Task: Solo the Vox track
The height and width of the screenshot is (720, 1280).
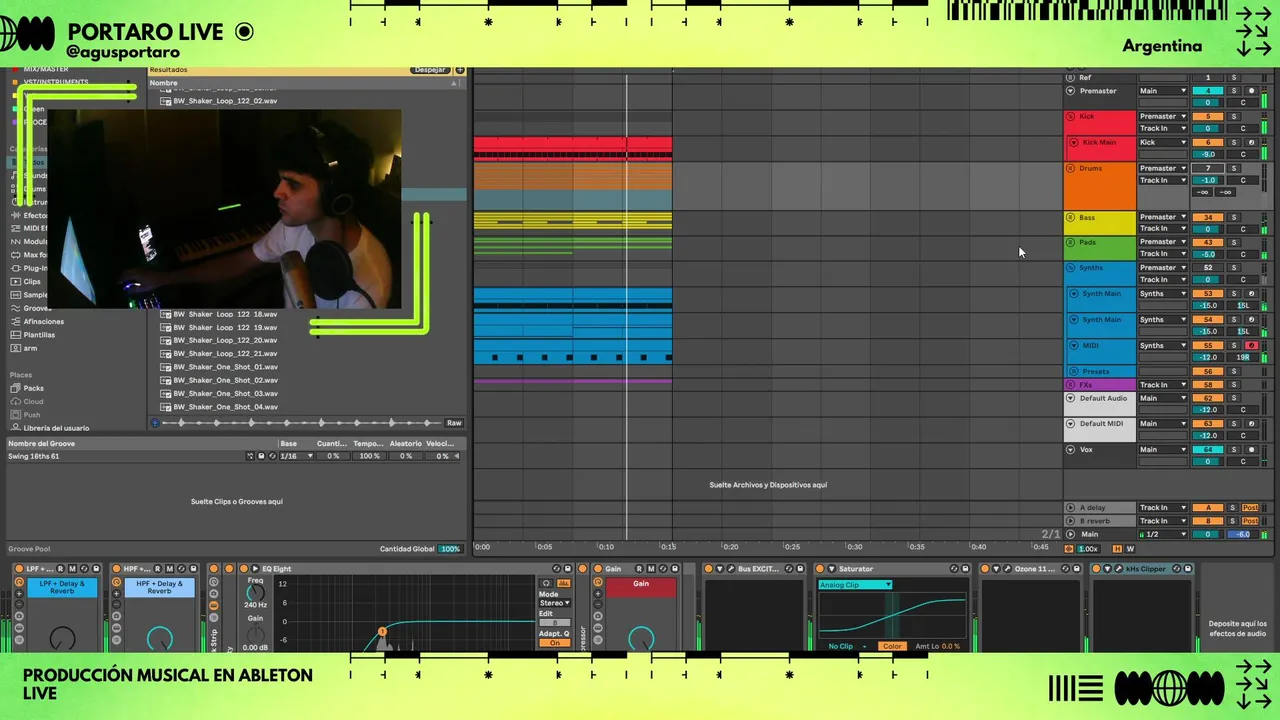Action: [x=1233, y=450]
